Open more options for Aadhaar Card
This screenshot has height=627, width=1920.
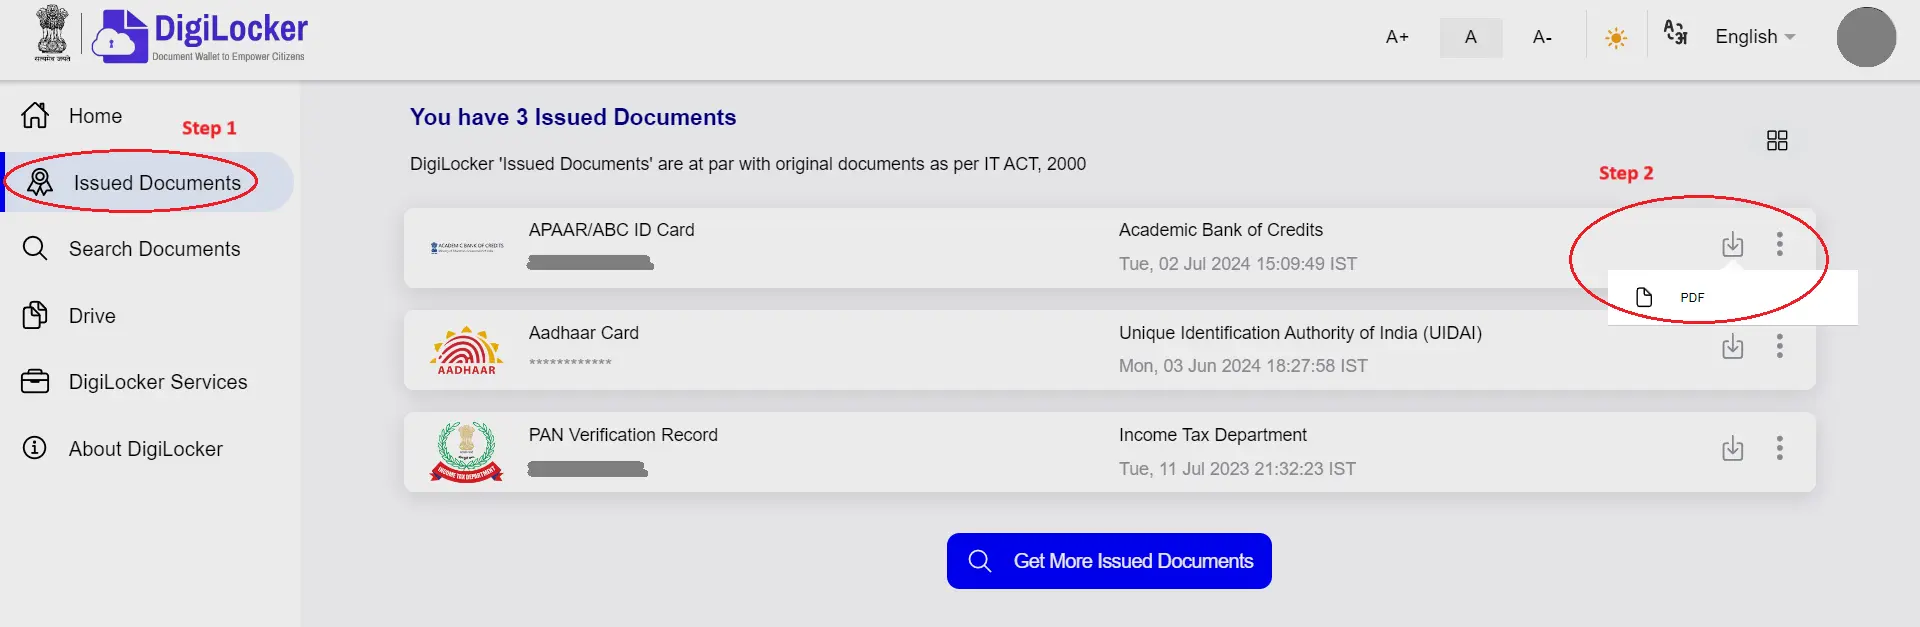tap(1780, 346)
